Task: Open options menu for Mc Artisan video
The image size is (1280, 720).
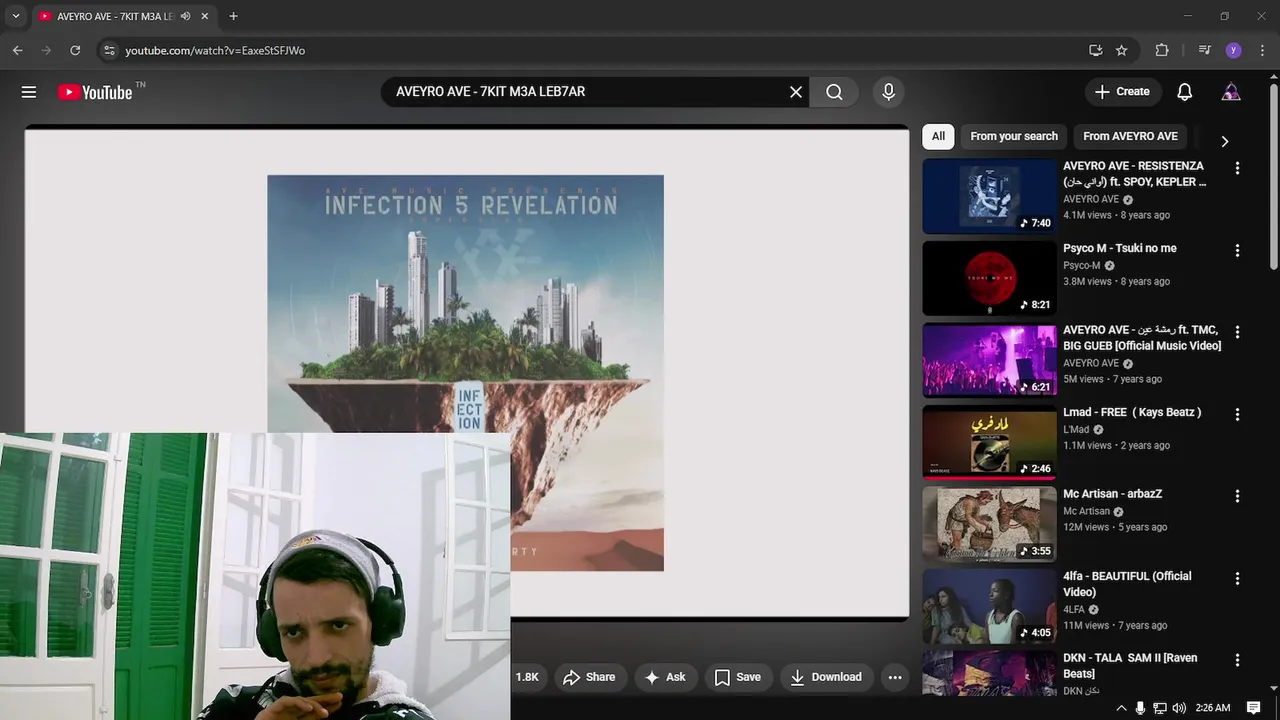Action: pos(1237,496)
